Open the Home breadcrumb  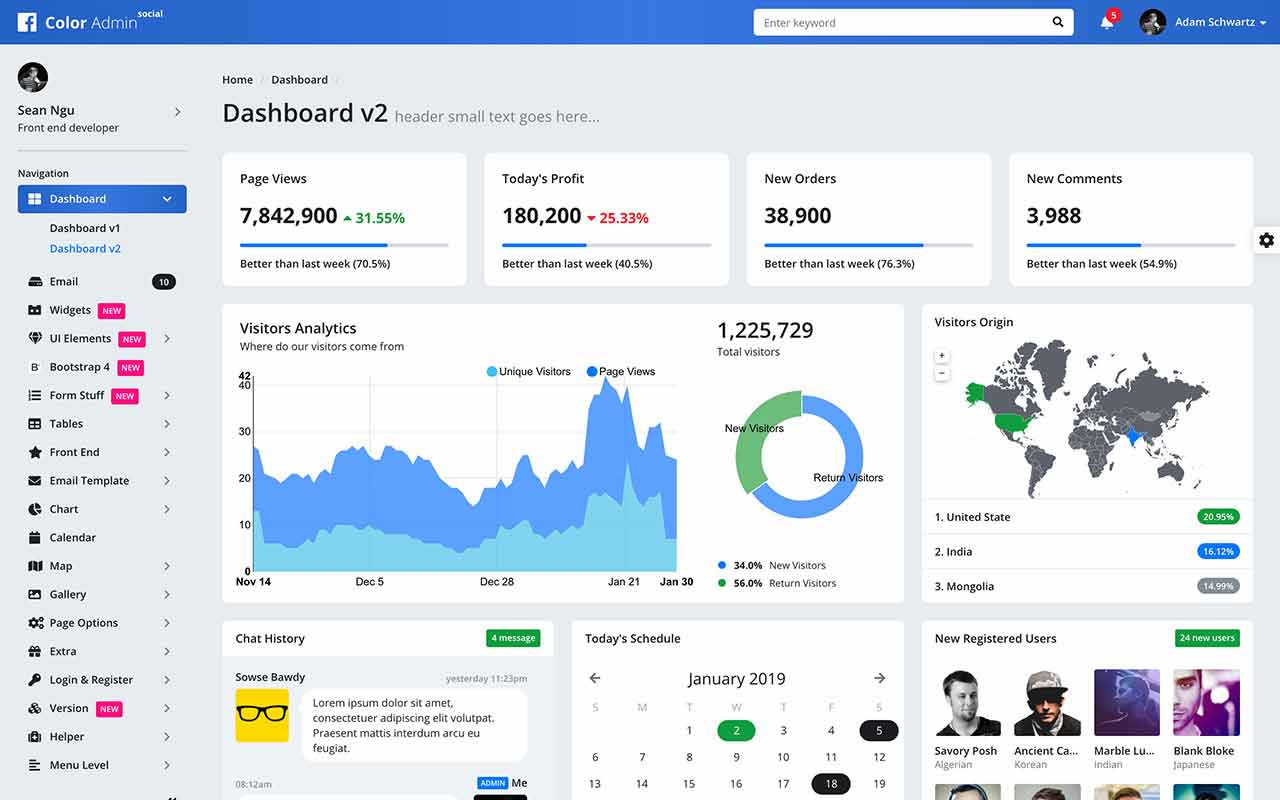(x=237, y=79)
